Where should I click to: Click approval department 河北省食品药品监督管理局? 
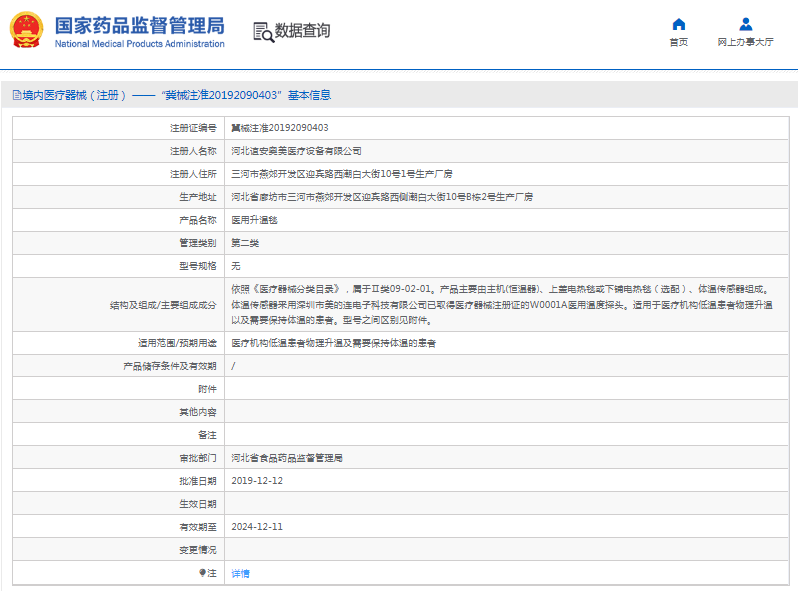tap(287, 458)
